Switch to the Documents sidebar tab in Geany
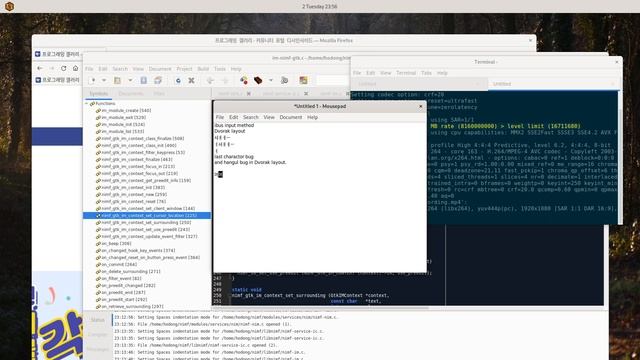Viewport: 640px width, 360px height. click(131, 93)
